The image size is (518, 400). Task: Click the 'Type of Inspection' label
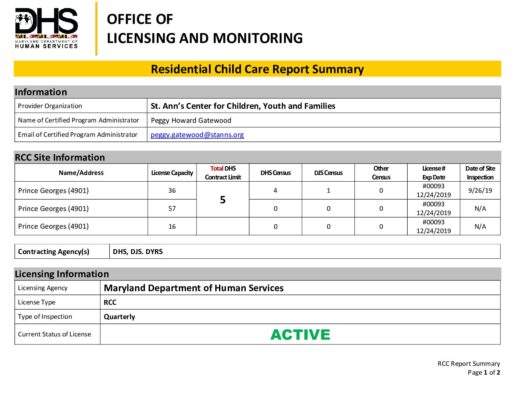tap(45, 317)
